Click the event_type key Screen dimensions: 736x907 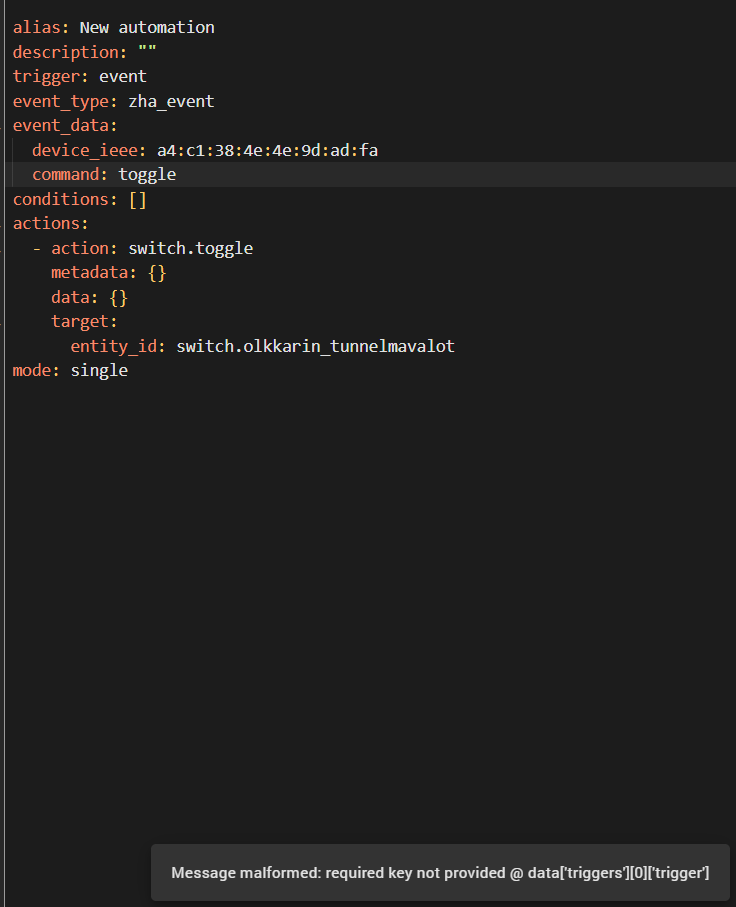click(x=62, y=101)
